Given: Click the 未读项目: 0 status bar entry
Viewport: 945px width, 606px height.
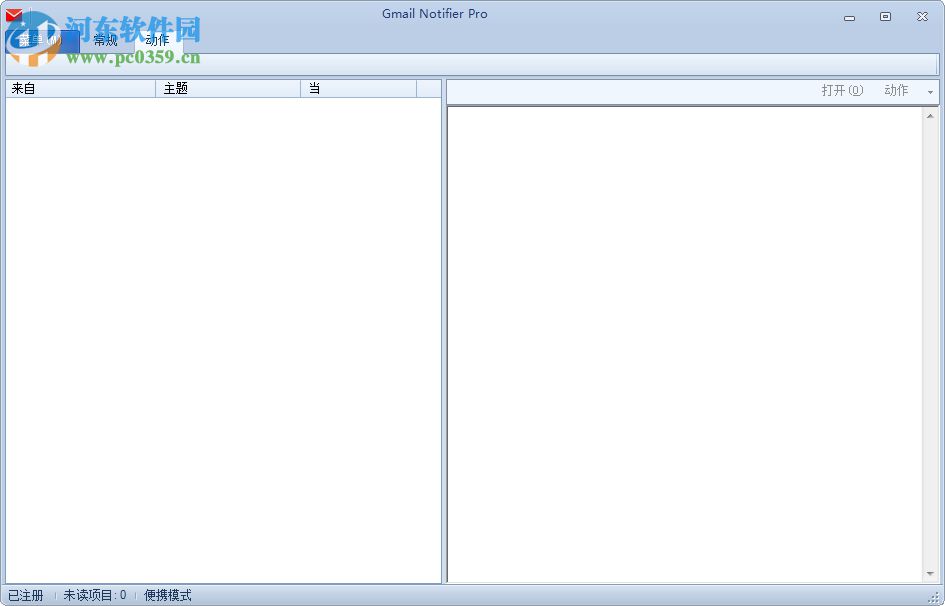Looking at the screenshot, I should [95, 595].
